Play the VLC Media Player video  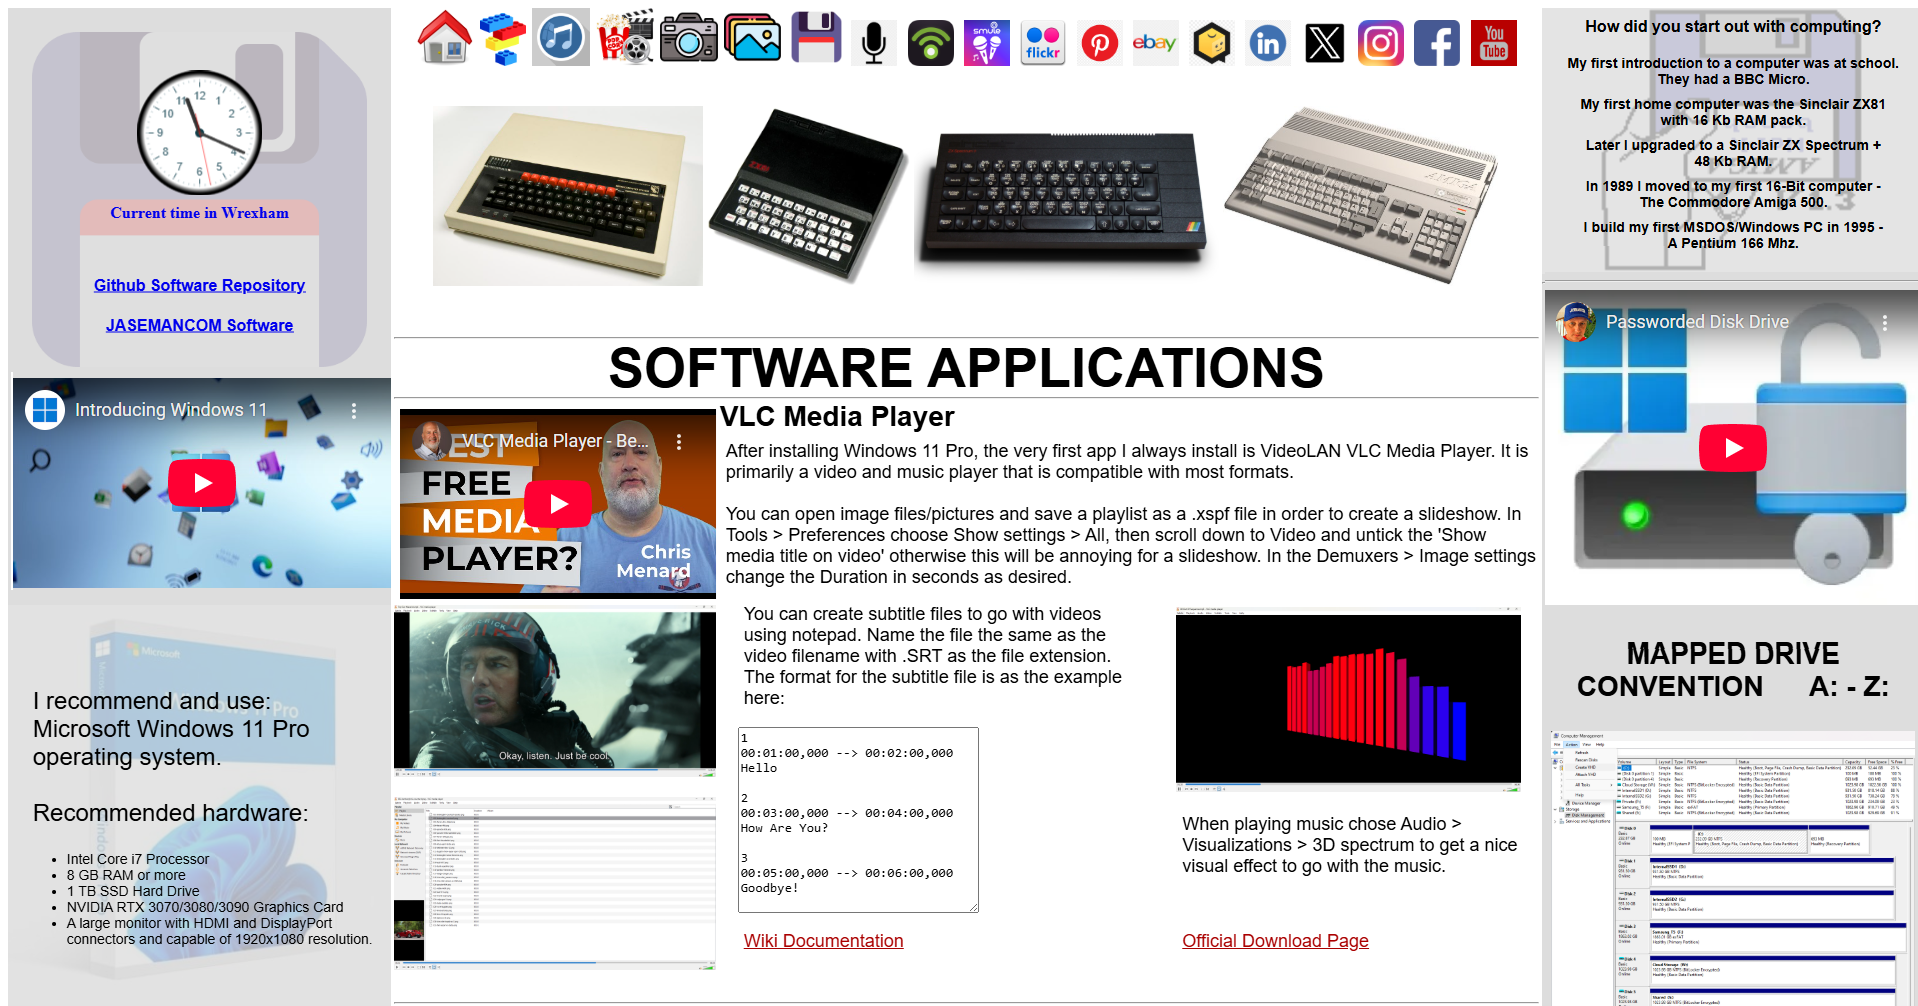(558, 503)
